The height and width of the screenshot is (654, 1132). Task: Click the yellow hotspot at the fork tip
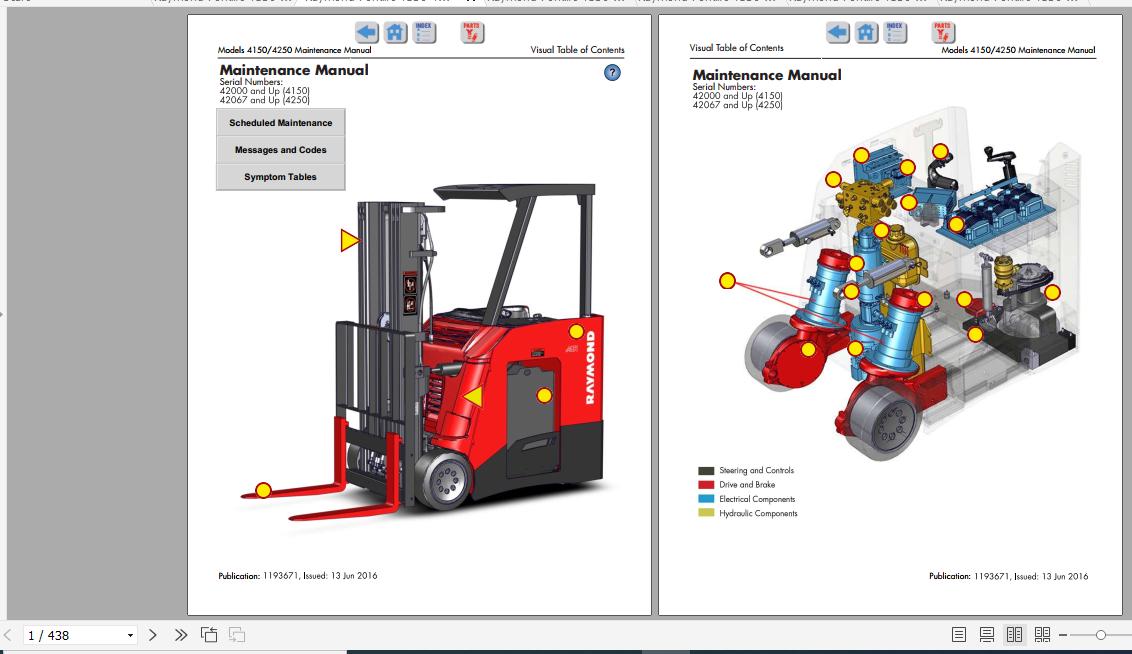[x=264, y=491]
